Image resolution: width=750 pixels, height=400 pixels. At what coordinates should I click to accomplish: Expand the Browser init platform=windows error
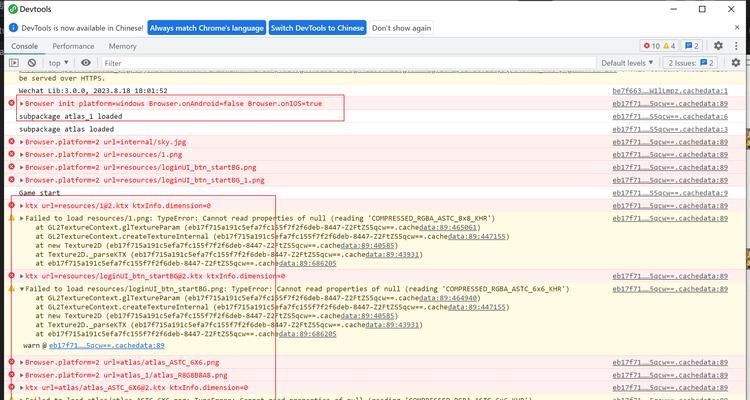coord(22,103)
